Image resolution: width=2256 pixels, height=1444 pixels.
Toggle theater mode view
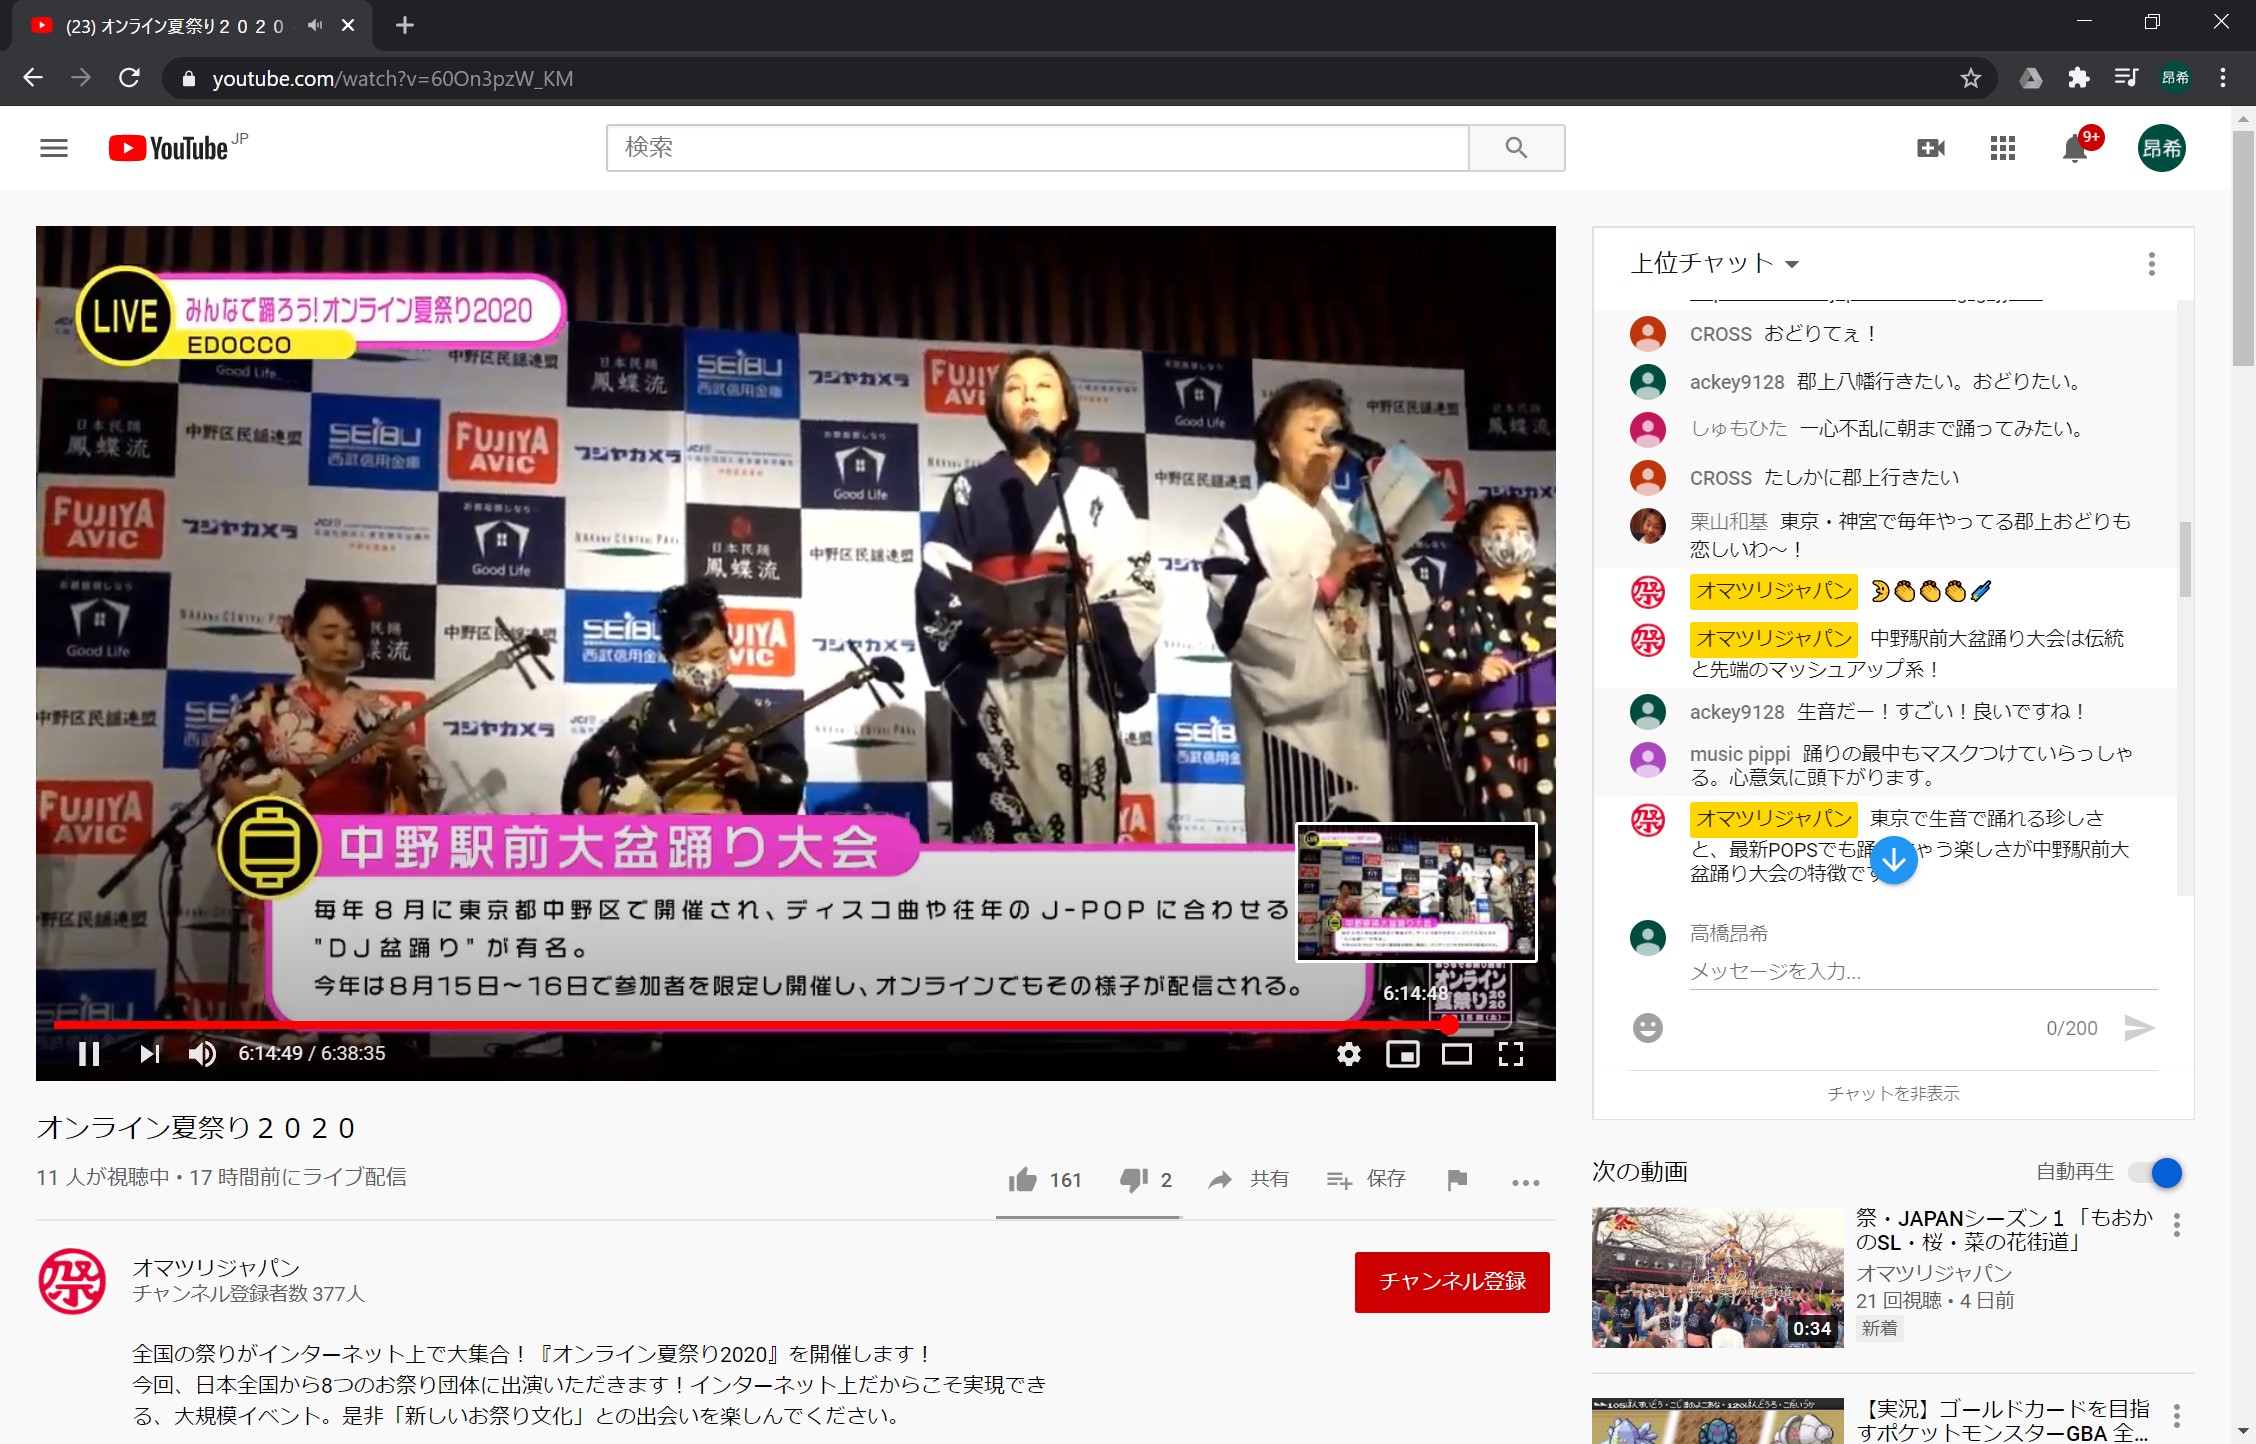(x=1456, y=1054)
